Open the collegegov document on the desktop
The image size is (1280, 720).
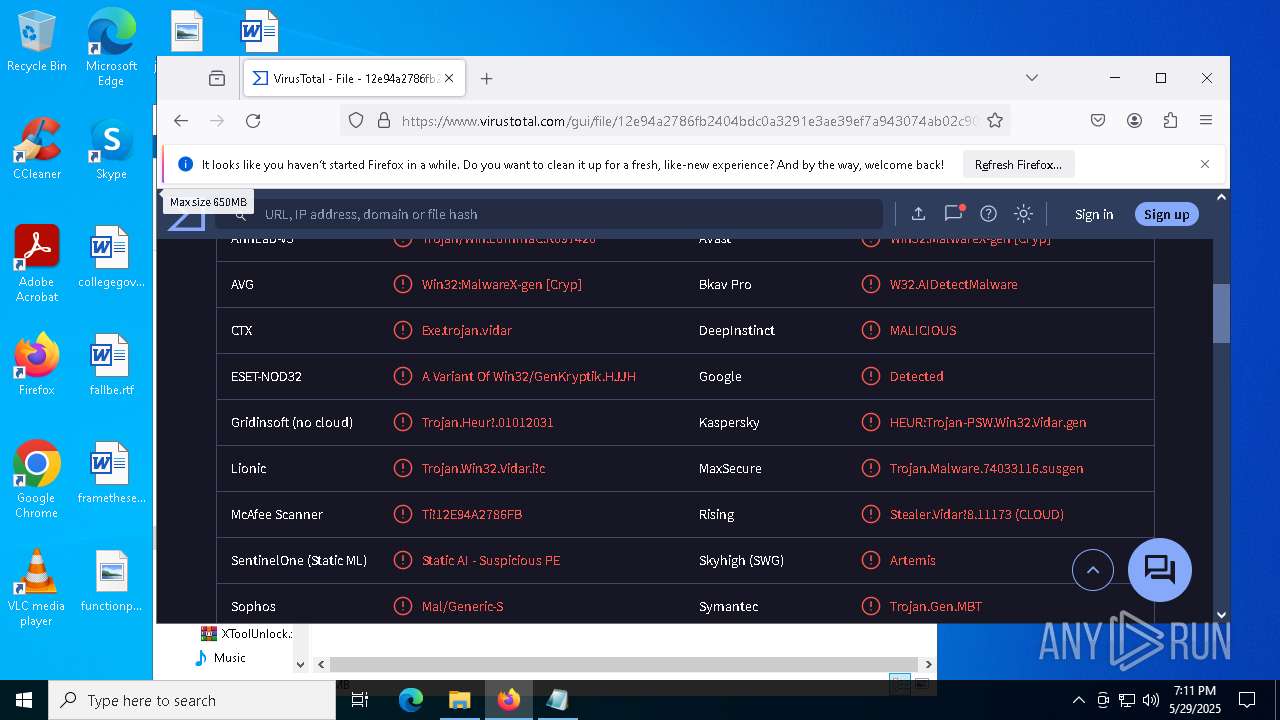pos(111,257)
